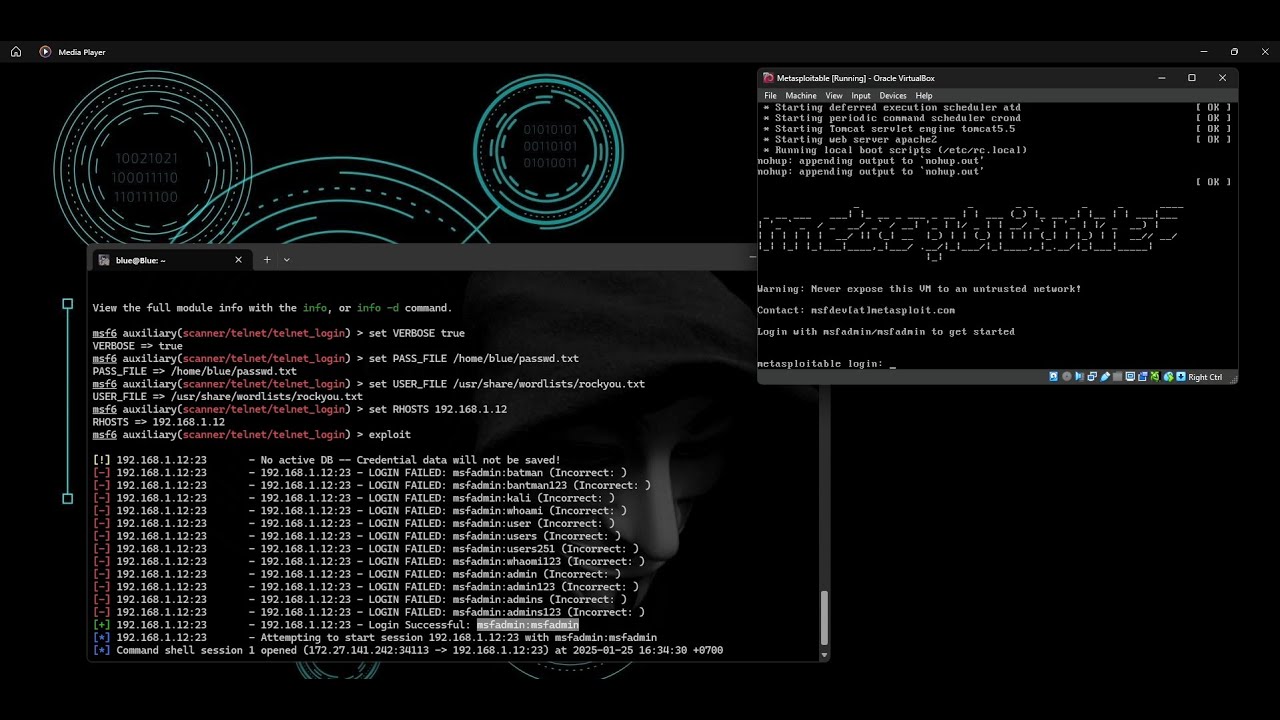Click the 'exploit' command line
Screen dimensions: 1280x720
coord(251,435)
